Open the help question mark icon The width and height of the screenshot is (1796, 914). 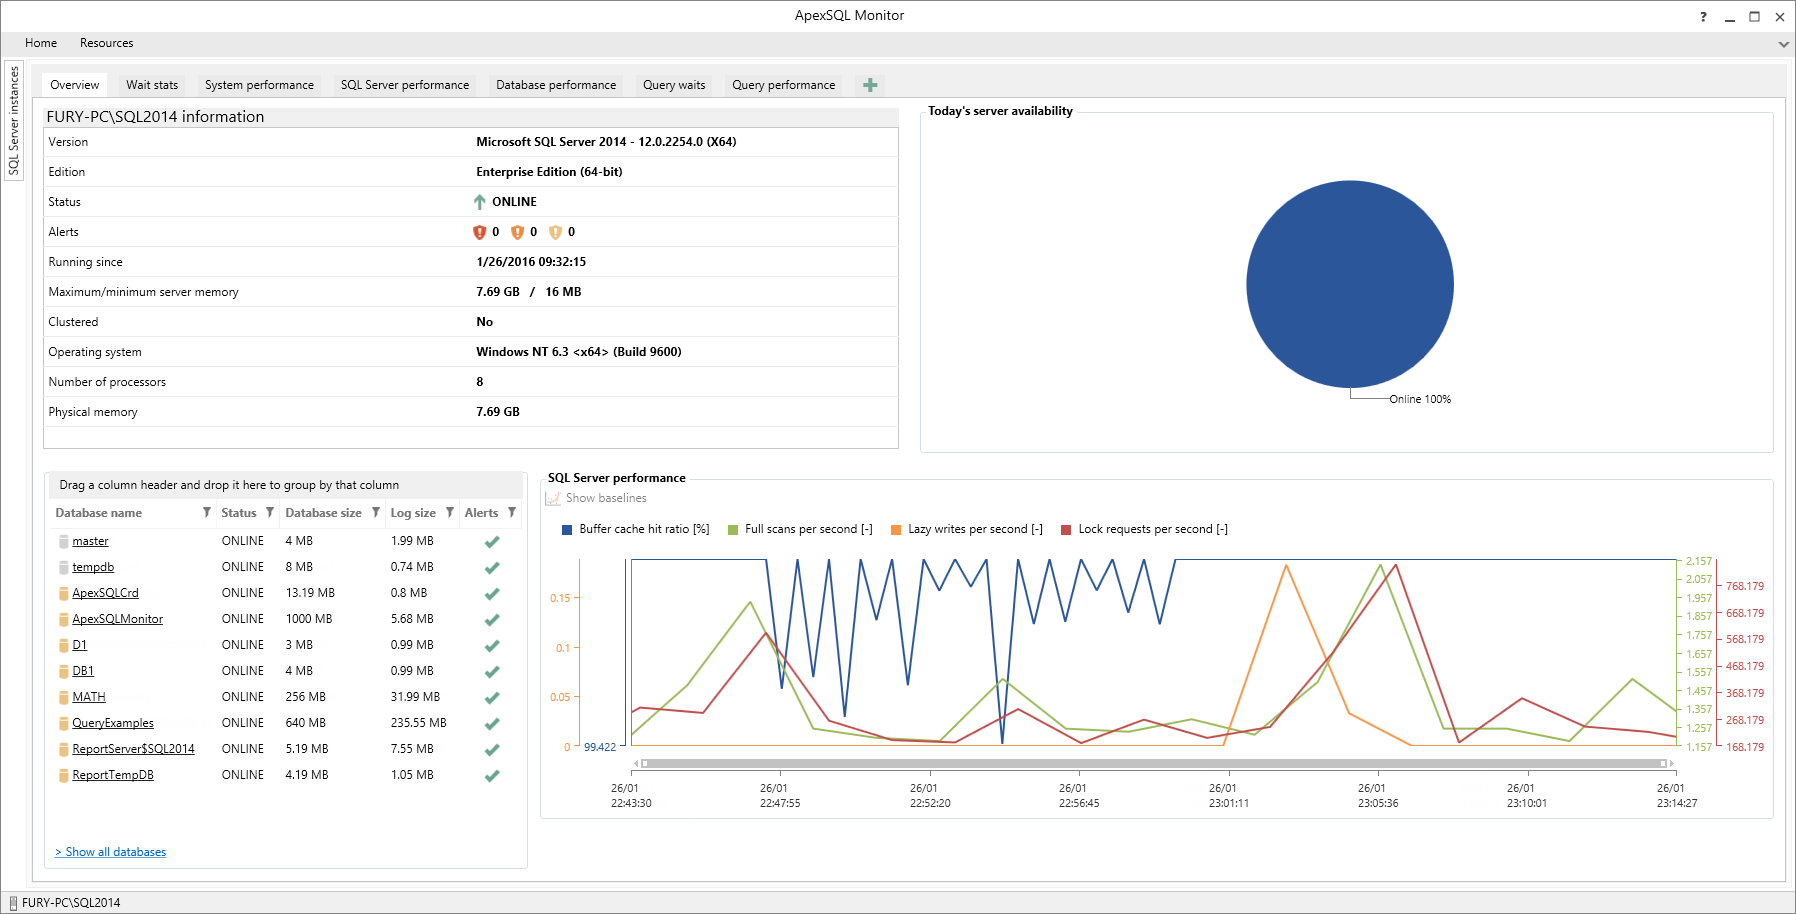1703,17
